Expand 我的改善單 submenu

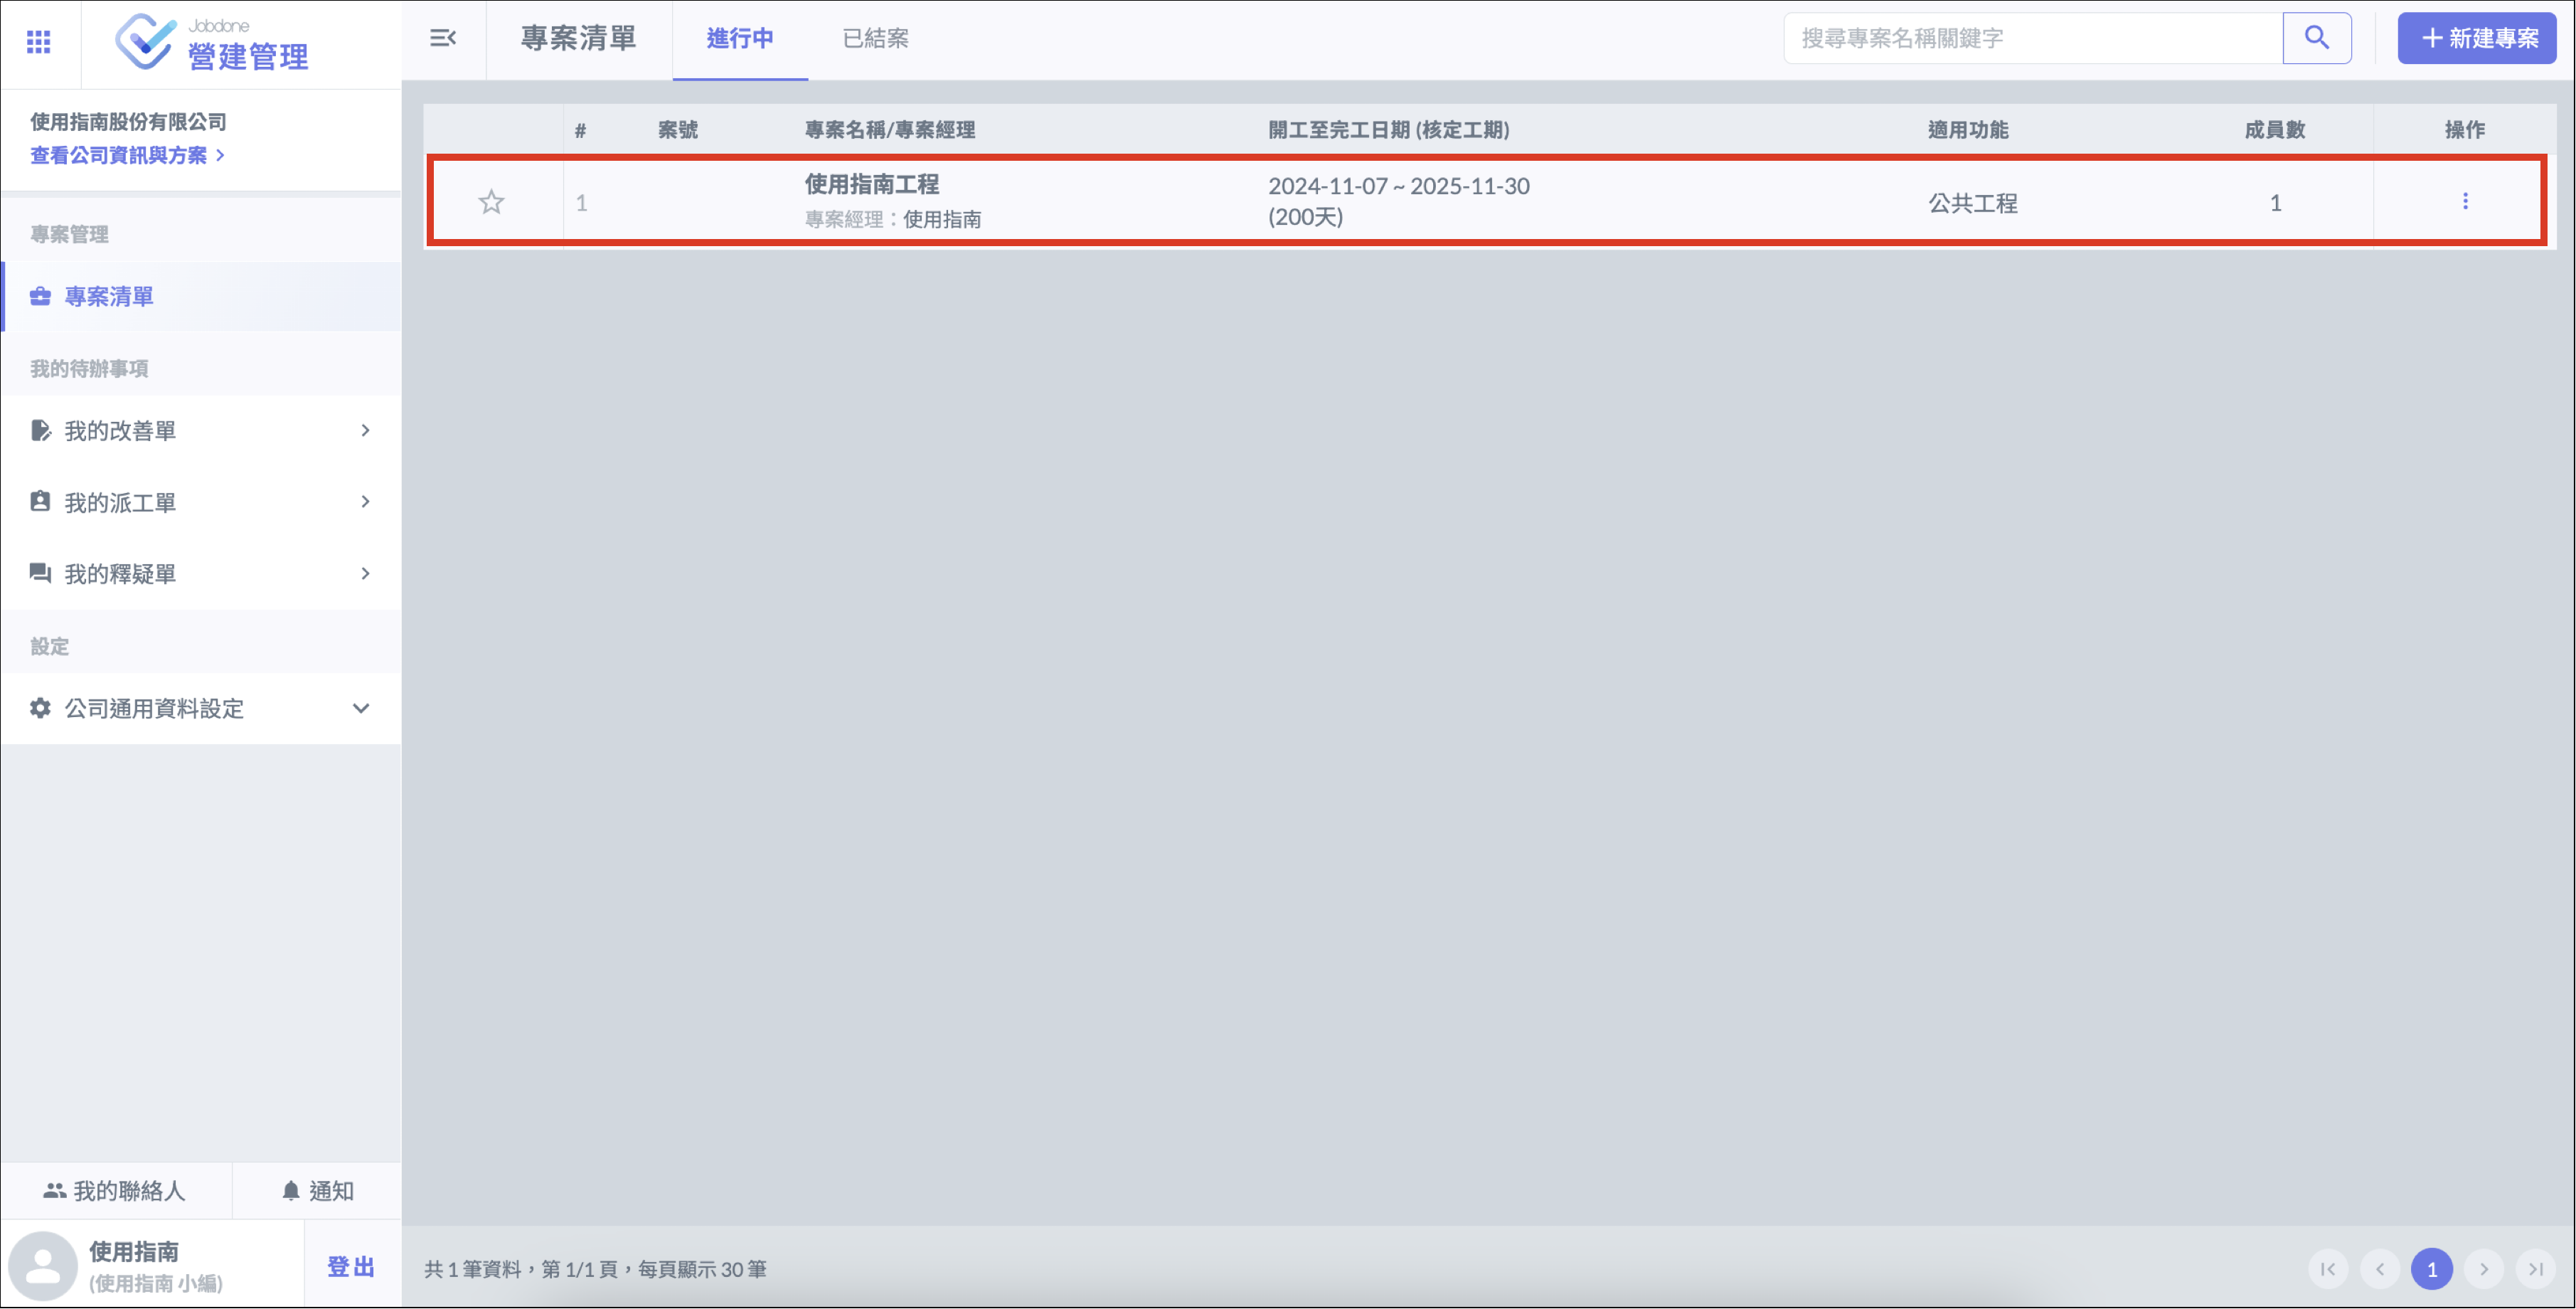pos(200,430)
